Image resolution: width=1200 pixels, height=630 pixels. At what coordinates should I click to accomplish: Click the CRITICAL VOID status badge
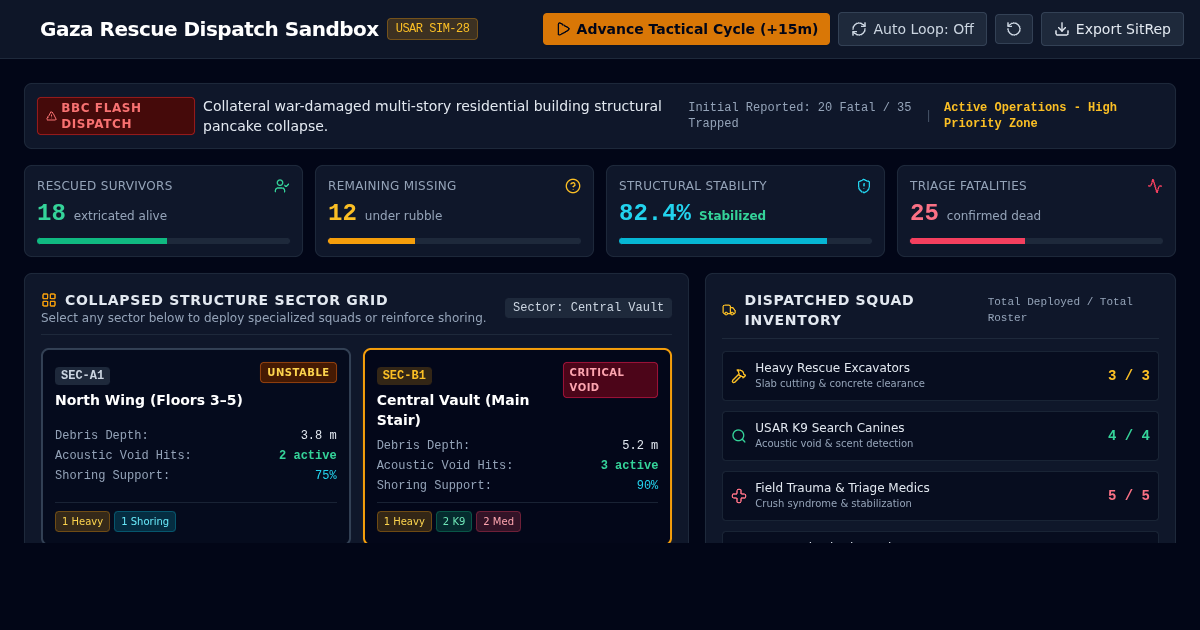(x=610, y=380)
